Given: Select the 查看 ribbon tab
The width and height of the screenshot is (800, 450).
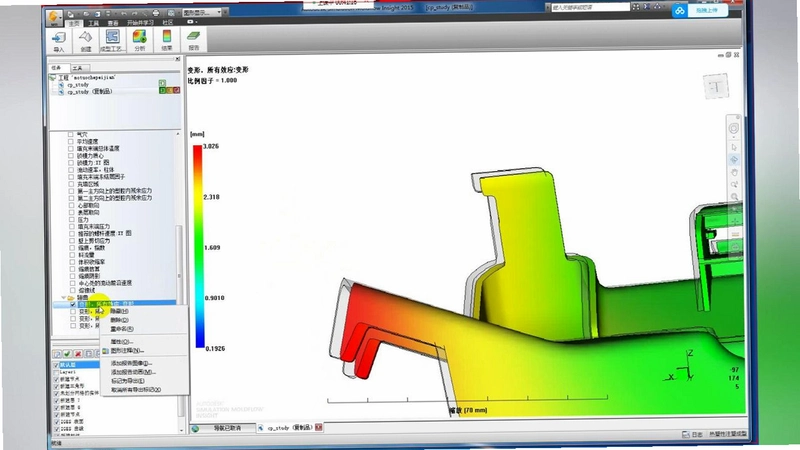Looking at the screenshot, I should [x=113, y=23].
